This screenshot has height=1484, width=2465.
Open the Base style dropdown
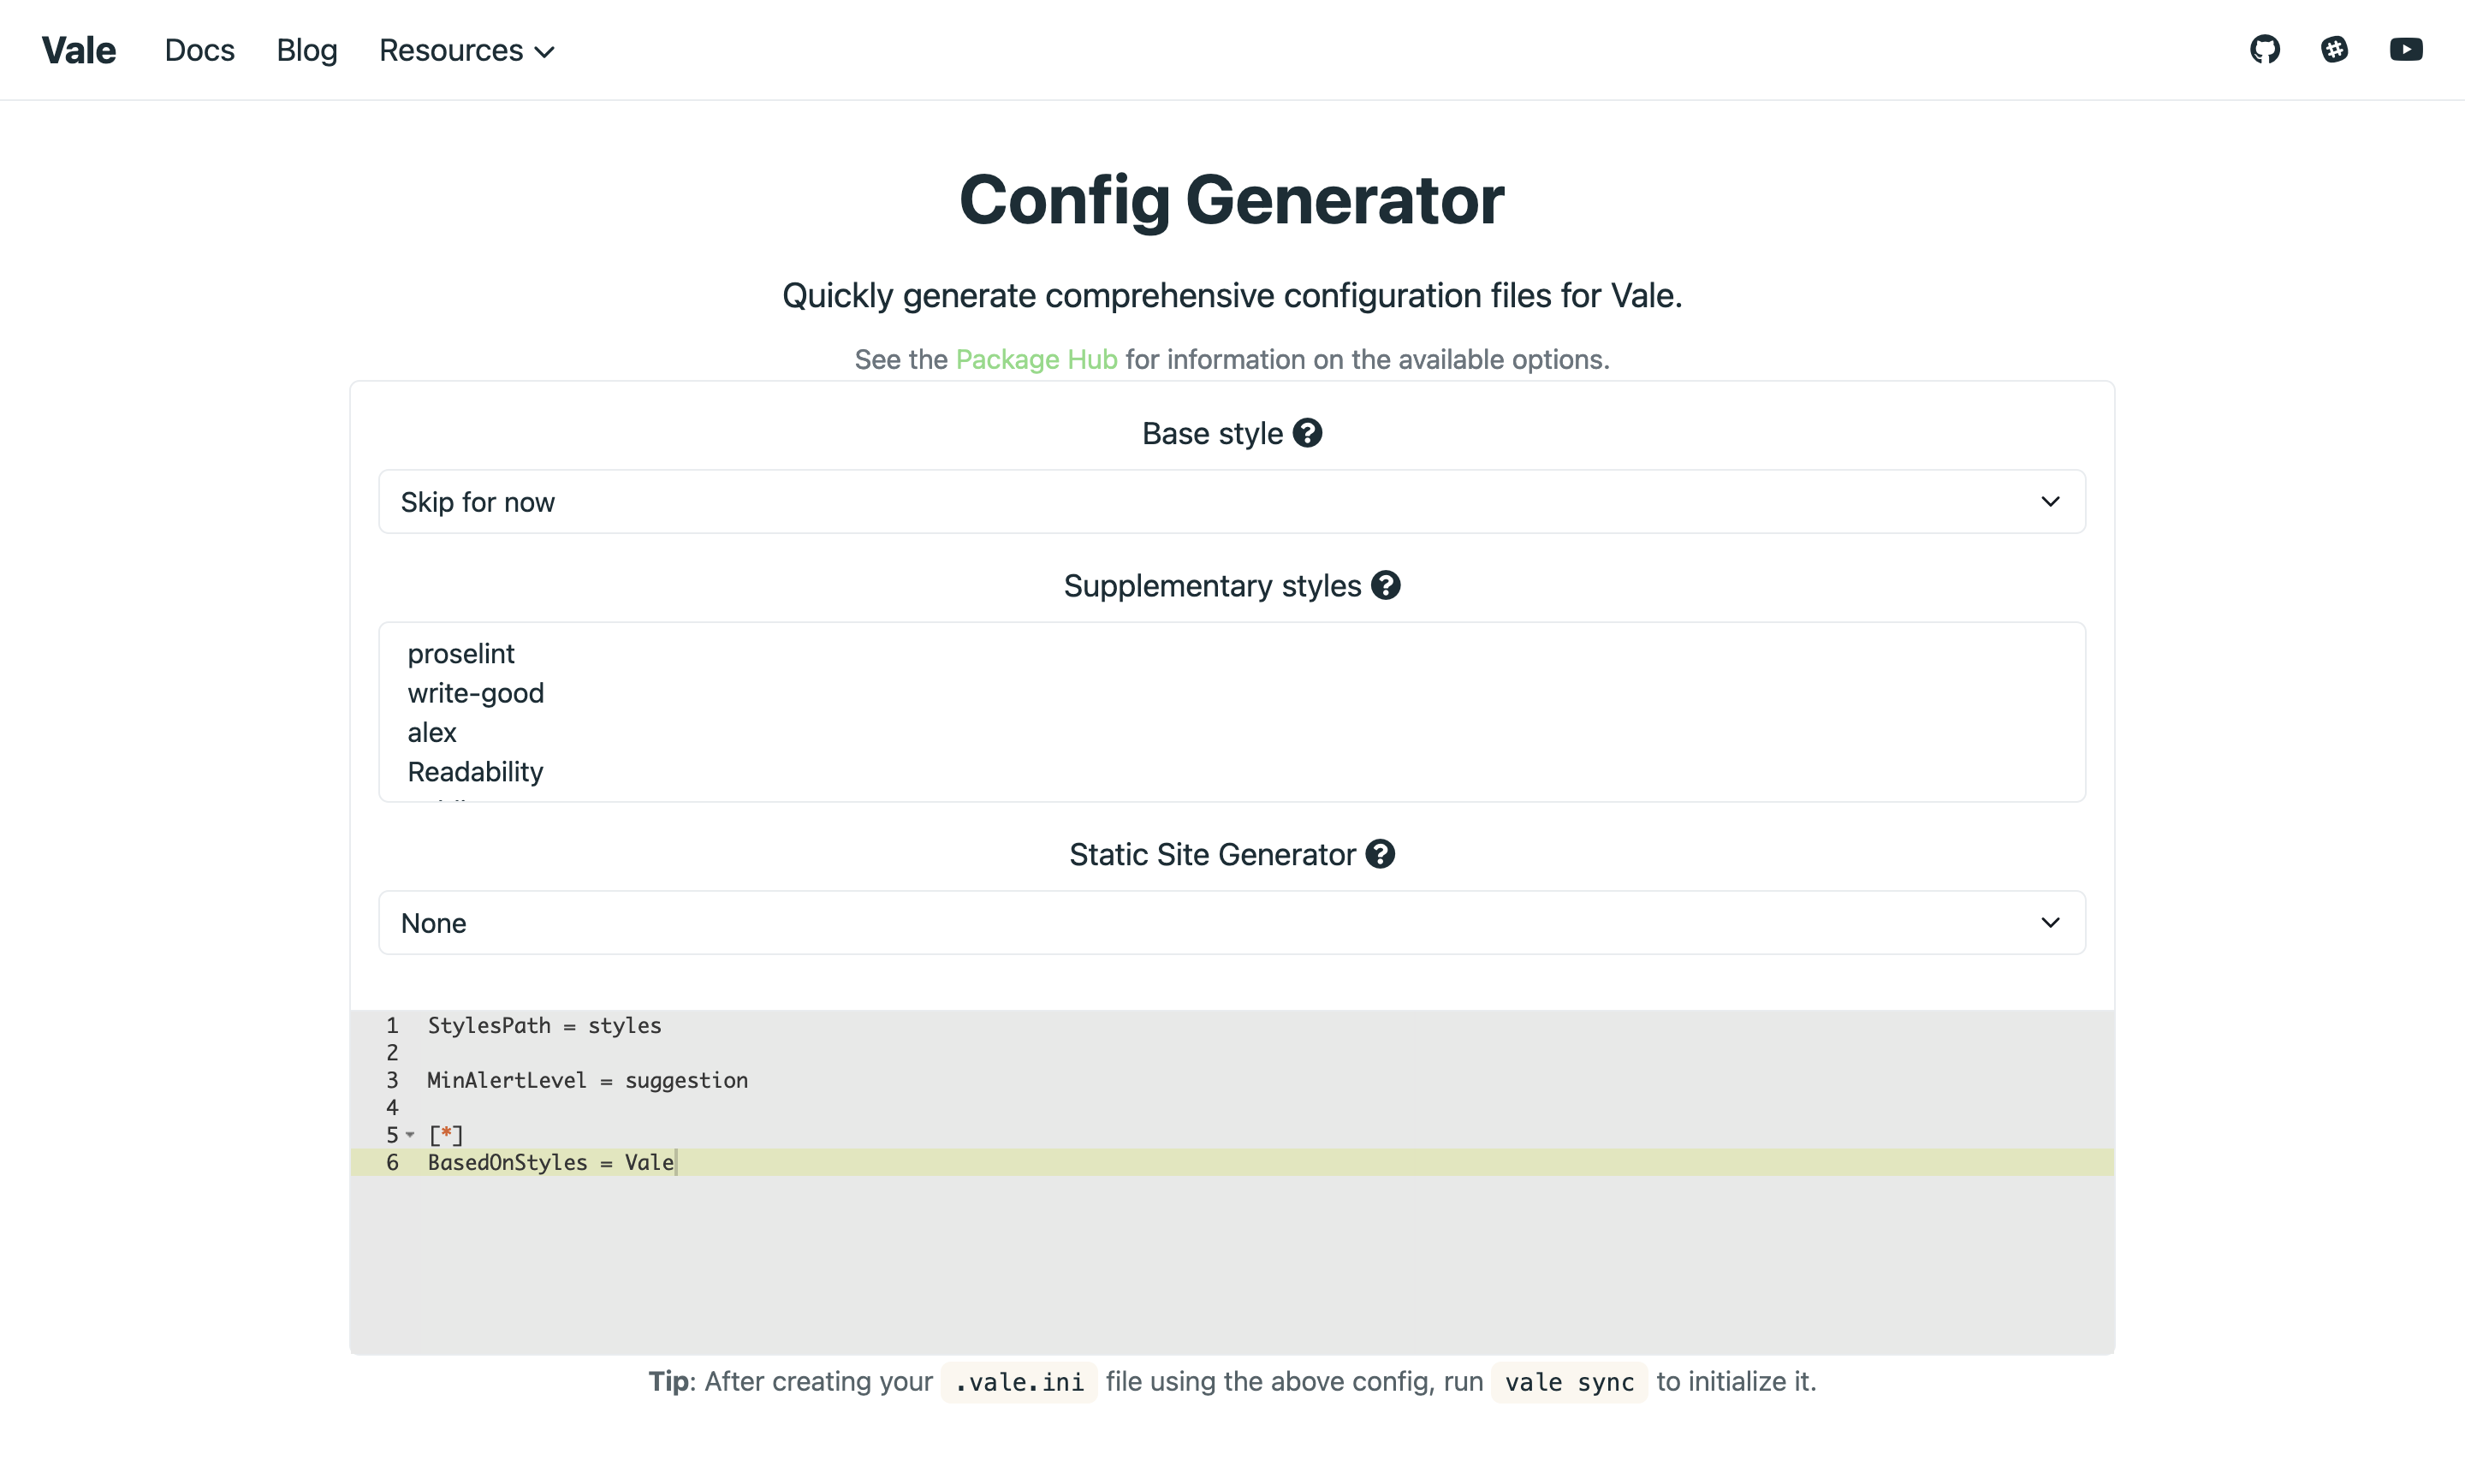click(1231, 502)
